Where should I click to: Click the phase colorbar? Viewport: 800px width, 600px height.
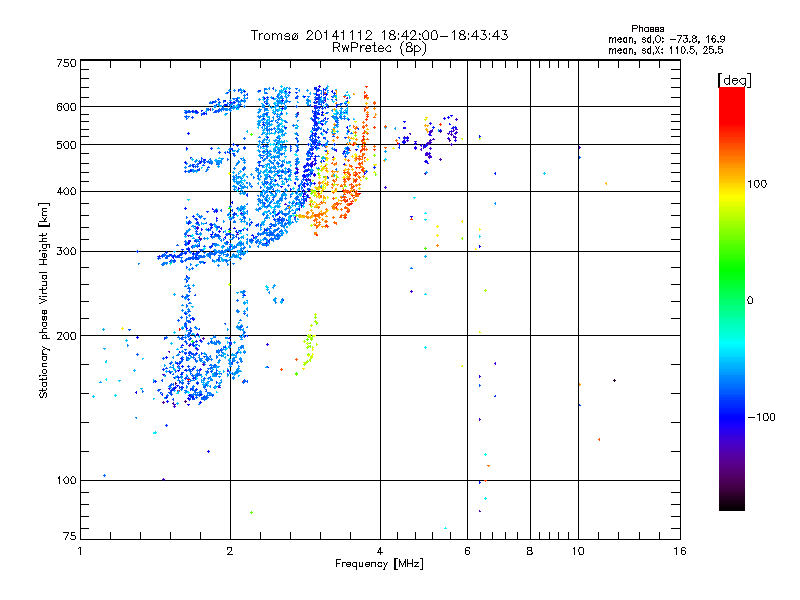point(732,299)
